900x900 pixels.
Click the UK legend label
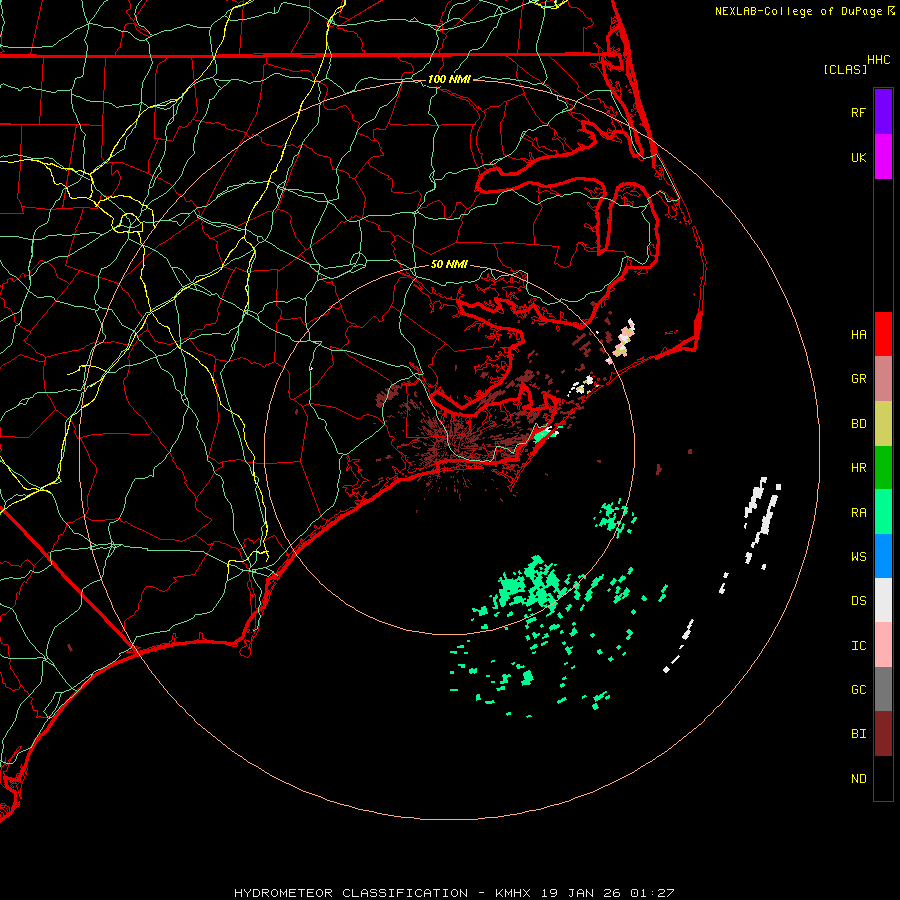click(x=858, y=157)
